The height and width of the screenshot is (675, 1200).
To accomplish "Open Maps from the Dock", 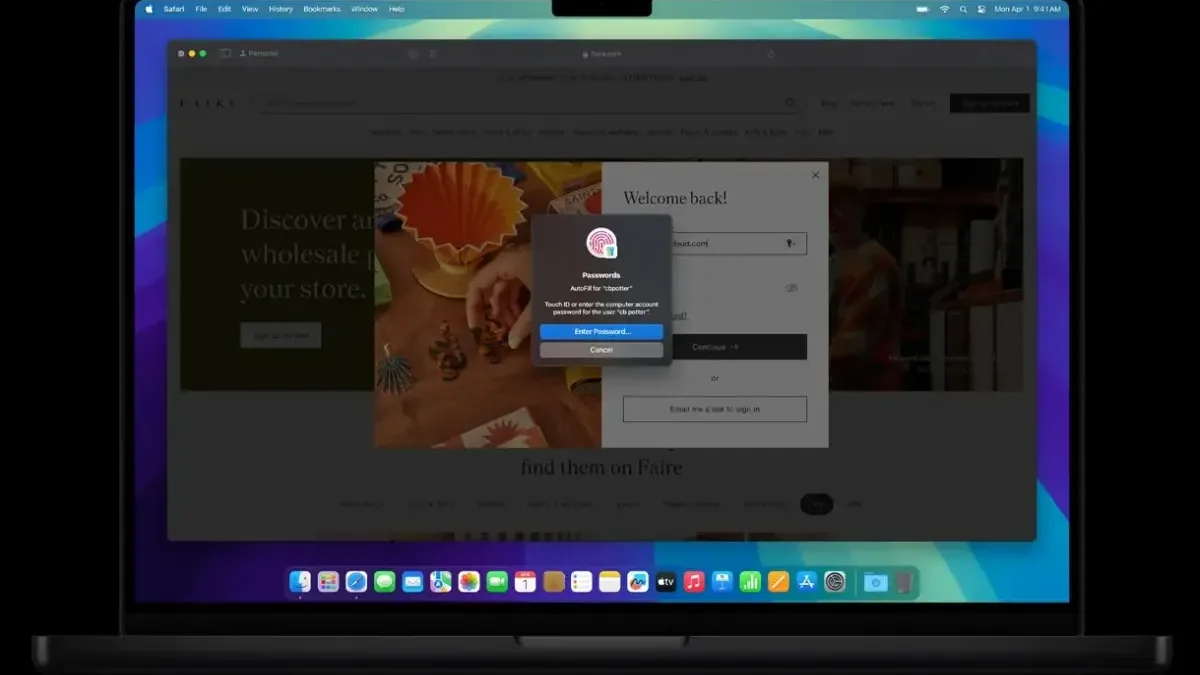I will [x=440, y=581].
